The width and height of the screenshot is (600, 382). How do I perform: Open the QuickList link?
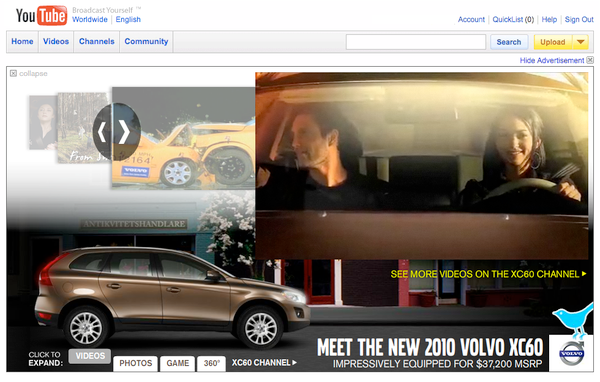(513, 20)
